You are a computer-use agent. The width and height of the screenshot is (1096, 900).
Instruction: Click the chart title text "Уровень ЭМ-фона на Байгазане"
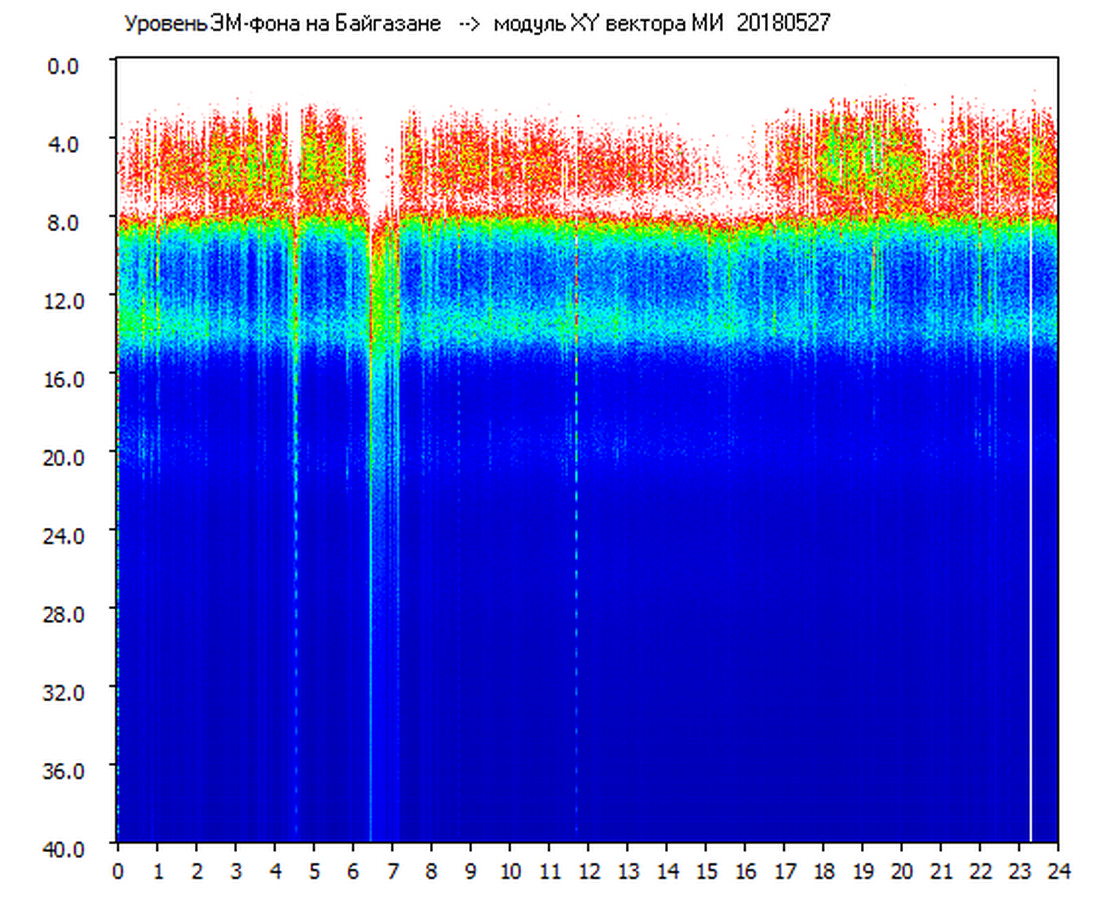(x=282, y=24)
